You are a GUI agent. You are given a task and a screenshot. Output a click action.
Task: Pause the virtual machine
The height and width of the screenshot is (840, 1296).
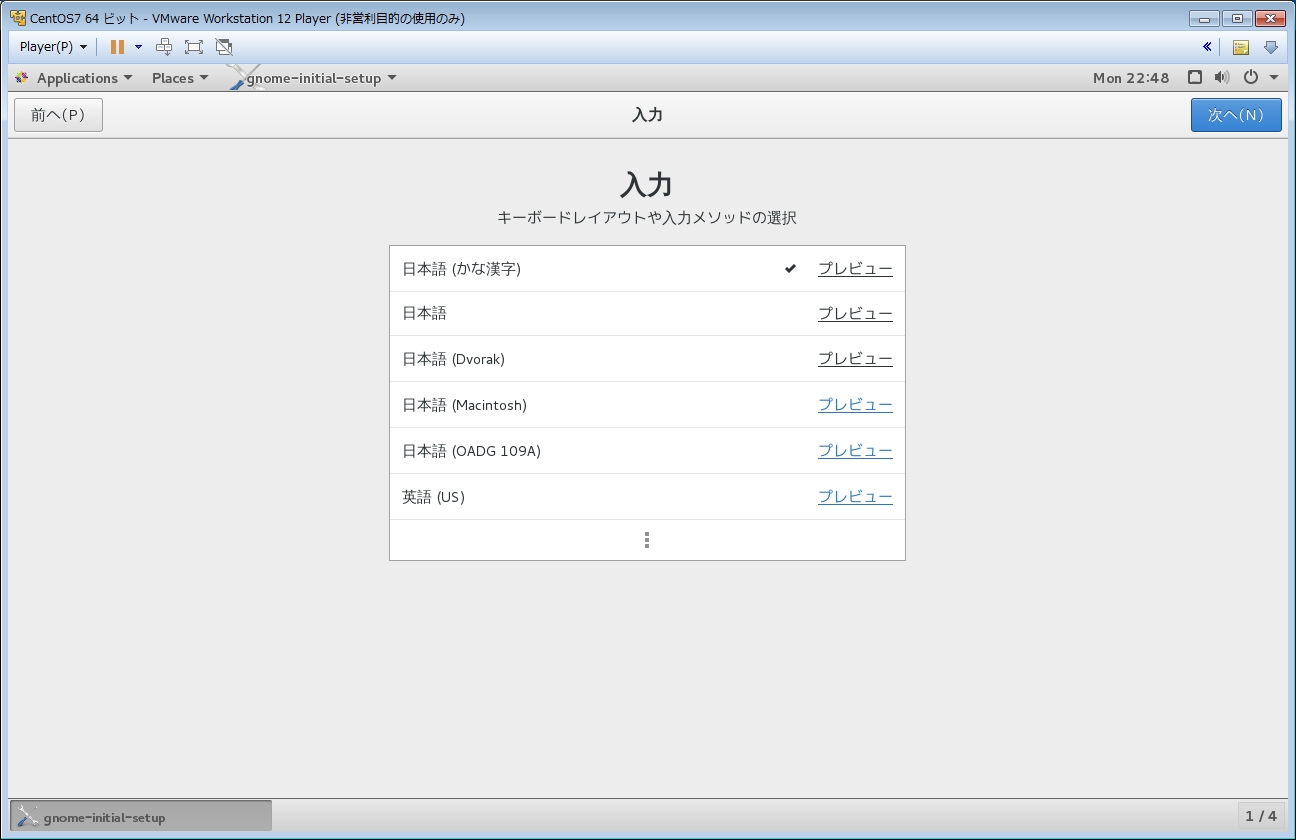click(x=117, y=47)
